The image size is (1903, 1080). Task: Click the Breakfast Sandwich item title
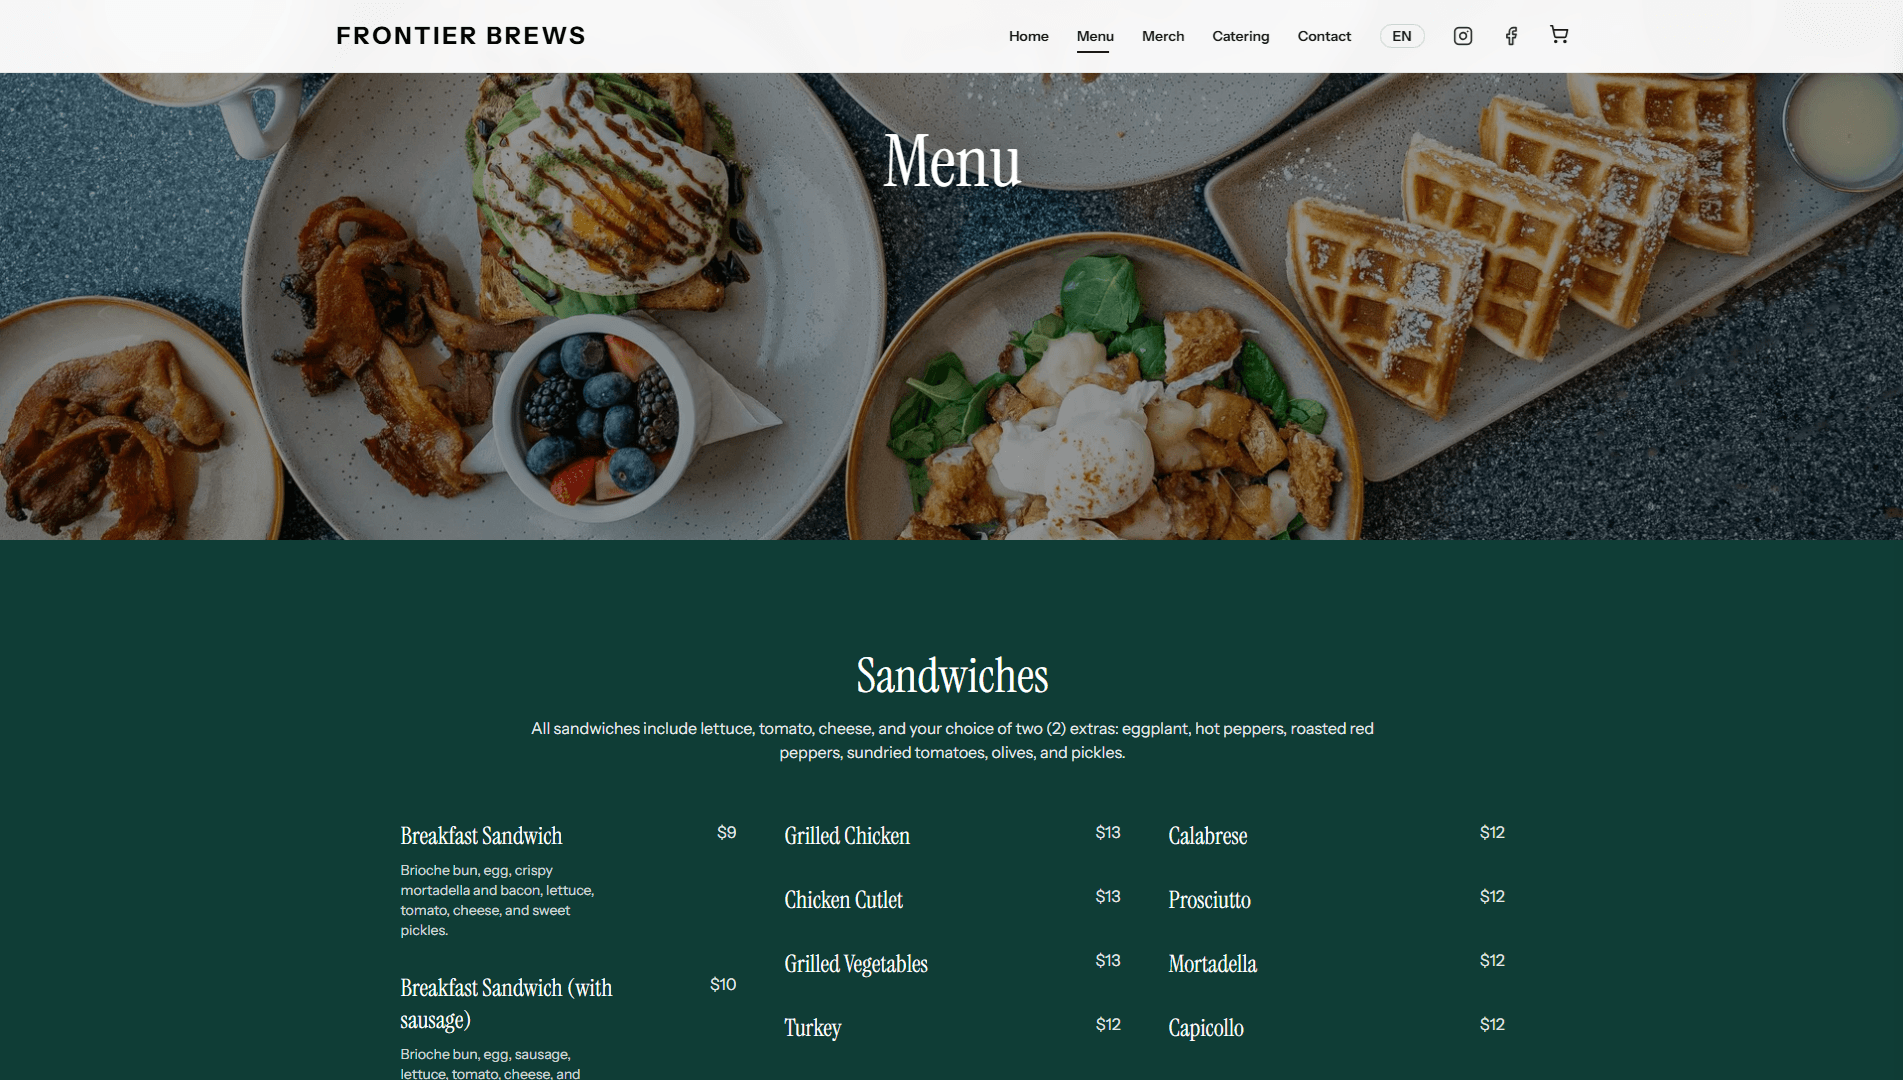click(x=481, y=836)
